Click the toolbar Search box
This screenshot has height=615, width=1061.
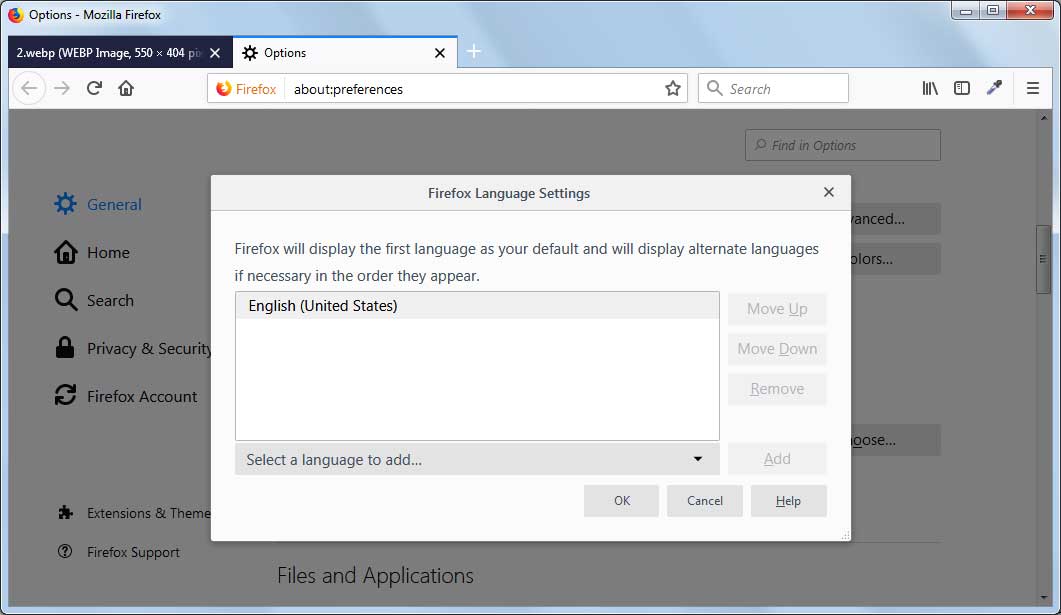pos(773,88)
